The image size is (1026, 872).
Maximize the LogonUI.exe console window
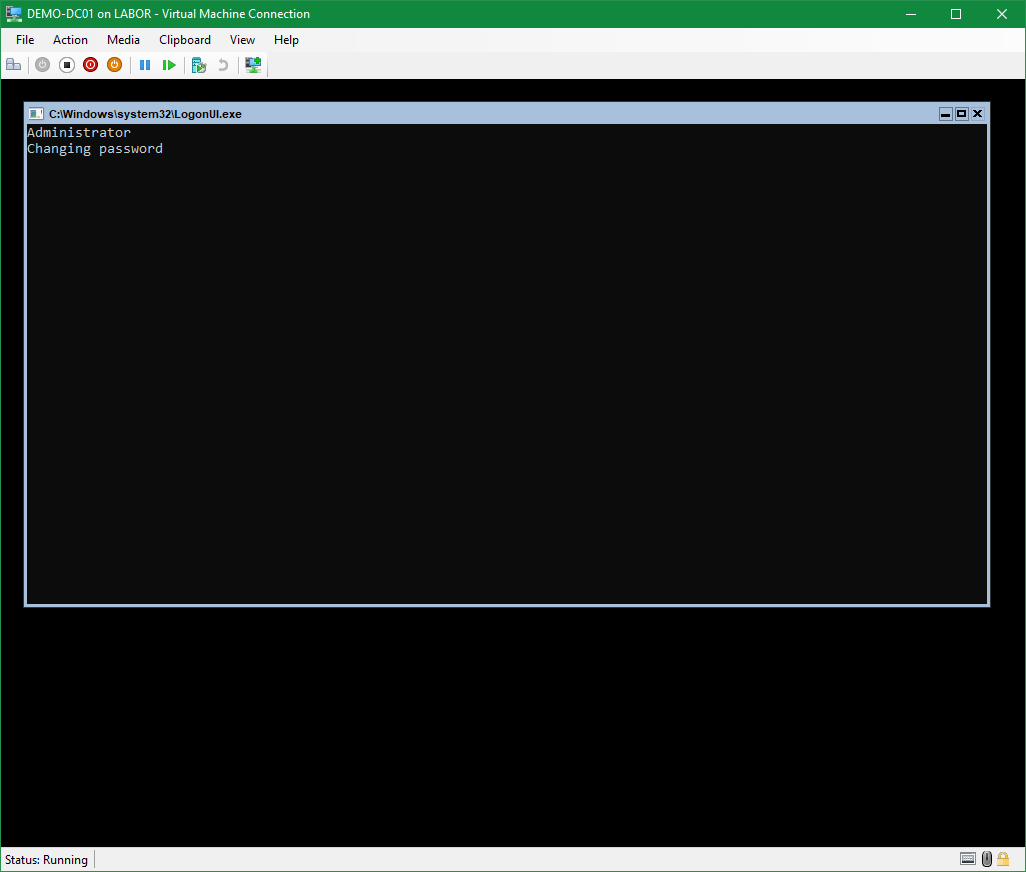coord(961,114)
